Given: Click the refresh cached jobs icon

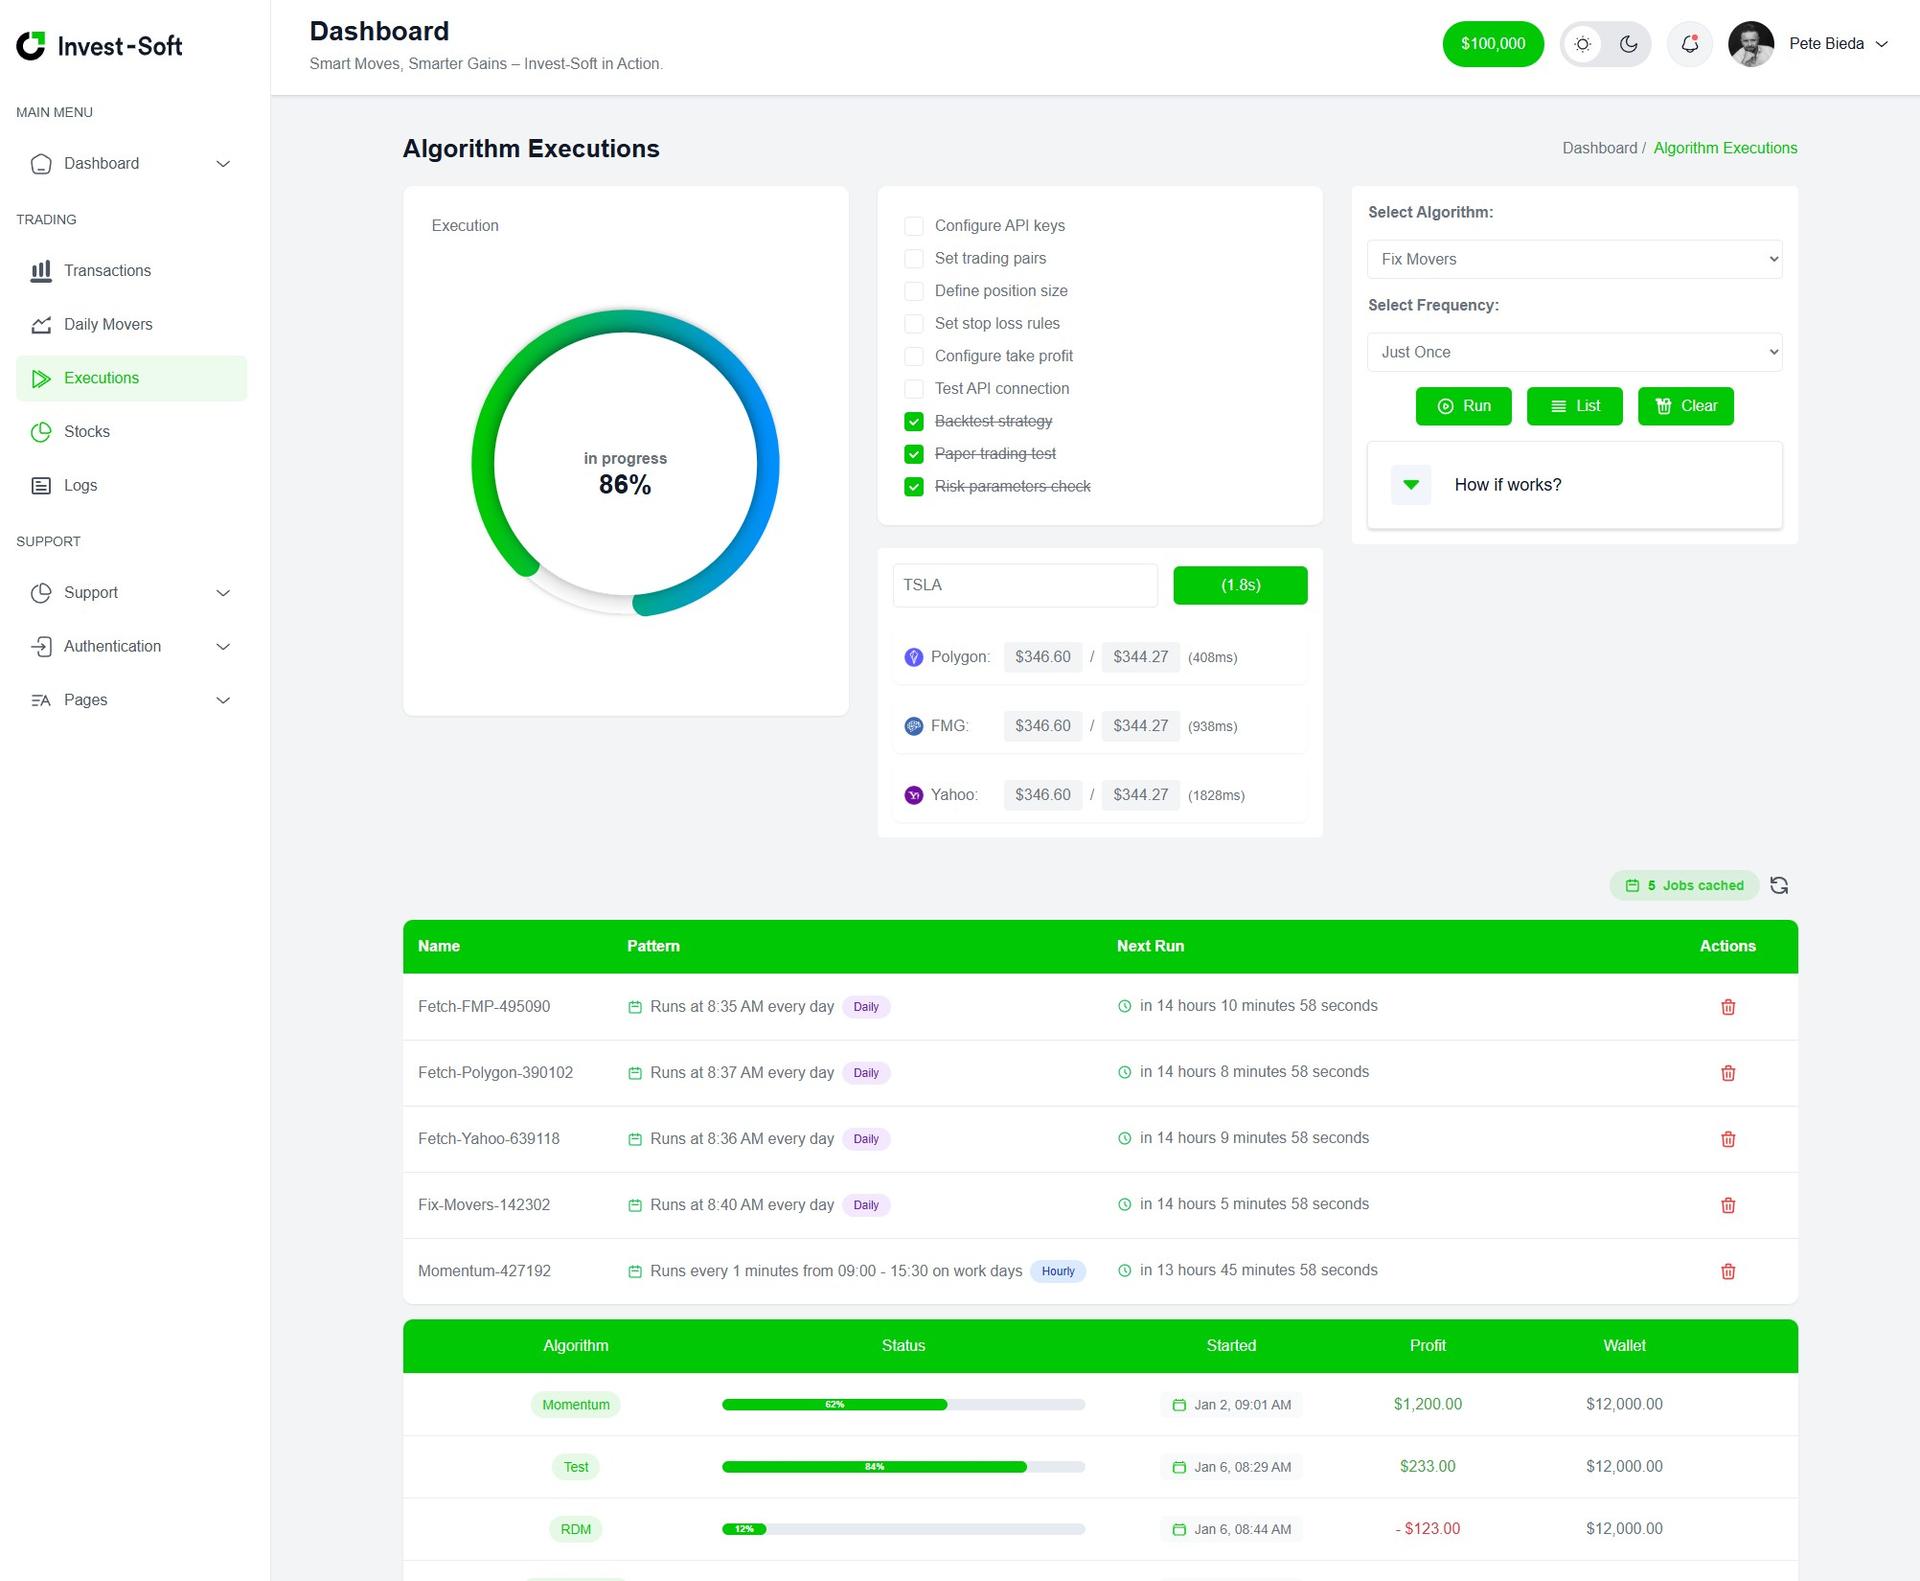Looking at the screenshot, I should click(x=1779, y=885).
